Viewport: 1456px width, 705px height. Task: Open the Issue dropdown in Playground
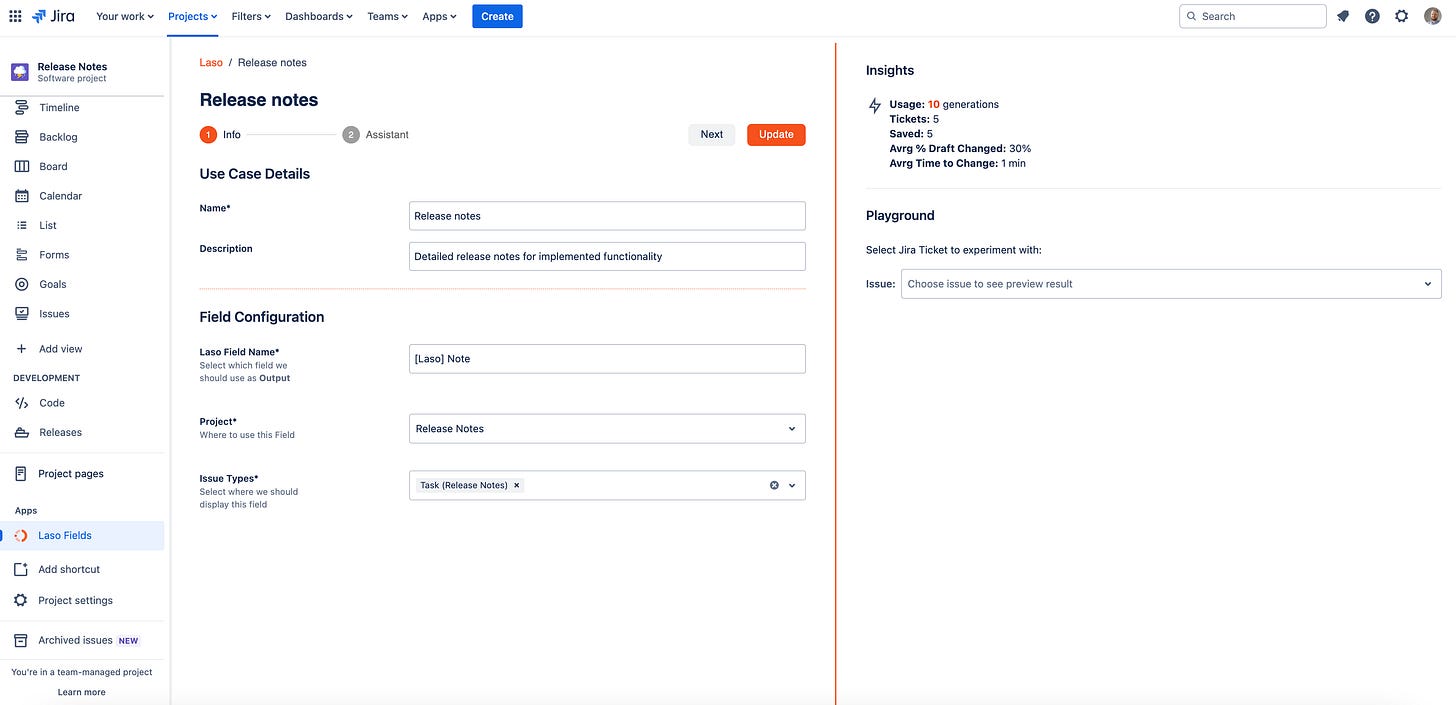pyautogui.click(x=1171, y=284)
